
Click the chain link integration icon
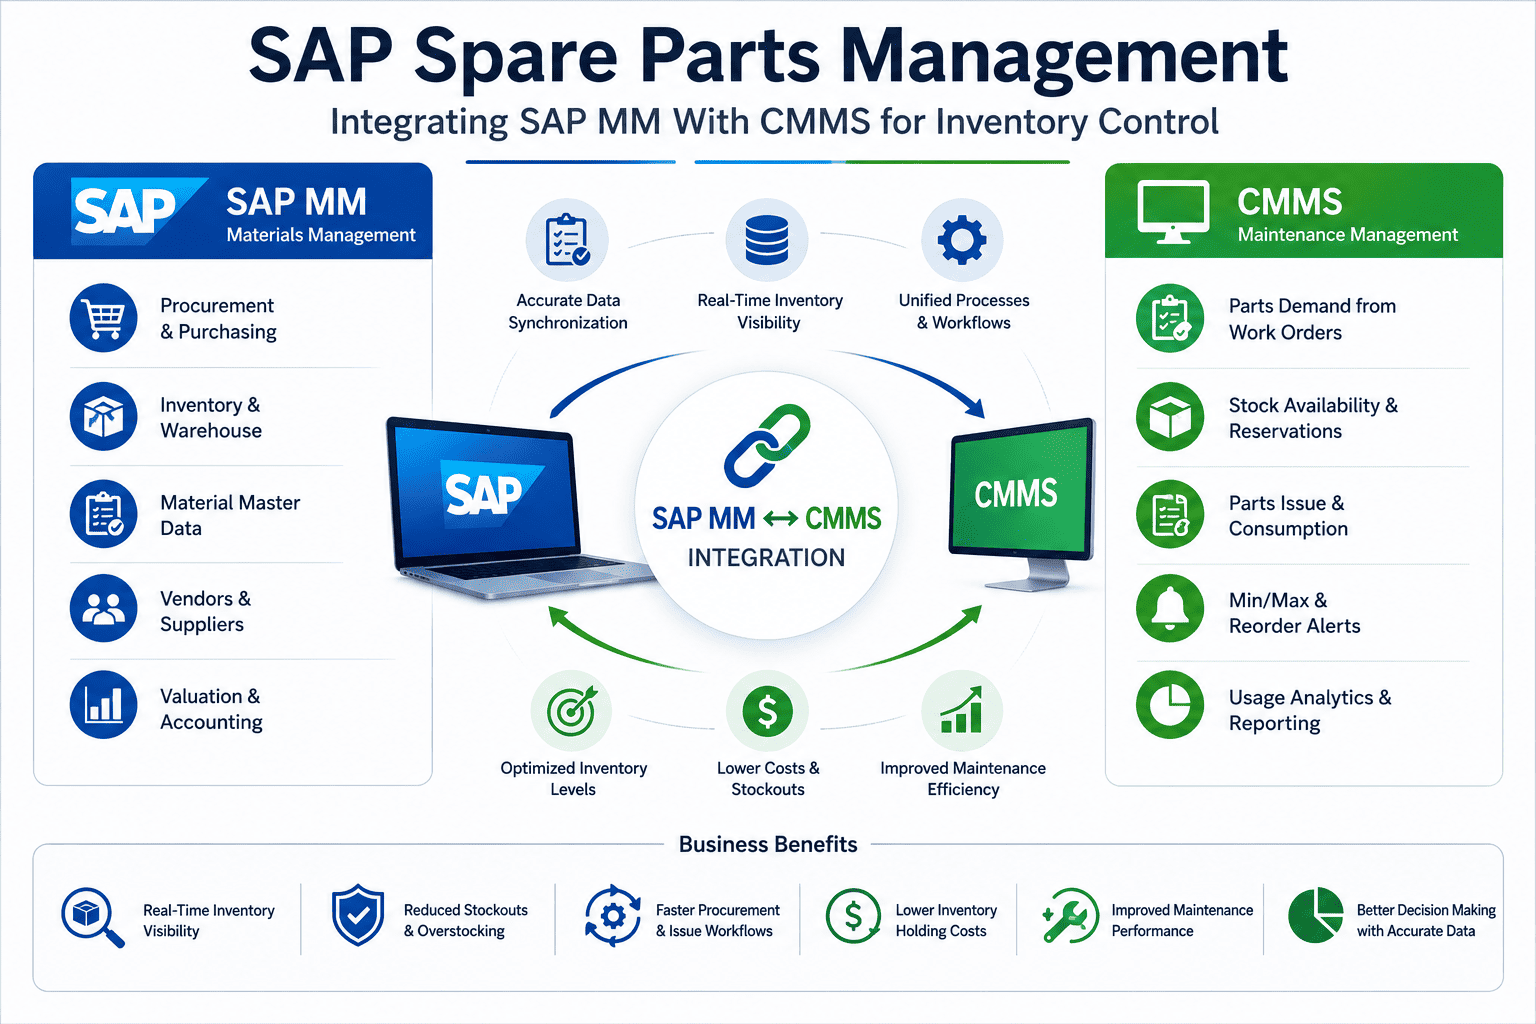coord(767,445)
